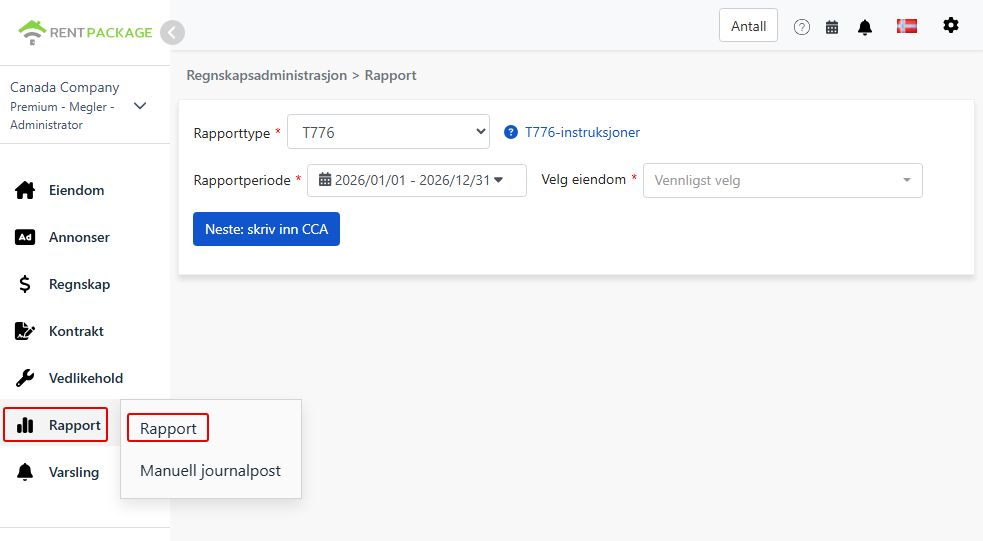The width and height of the screenshot is (983, 541).
Task: Click the Vedlikehold wrench icon
Action: click(x=25, y=378)
